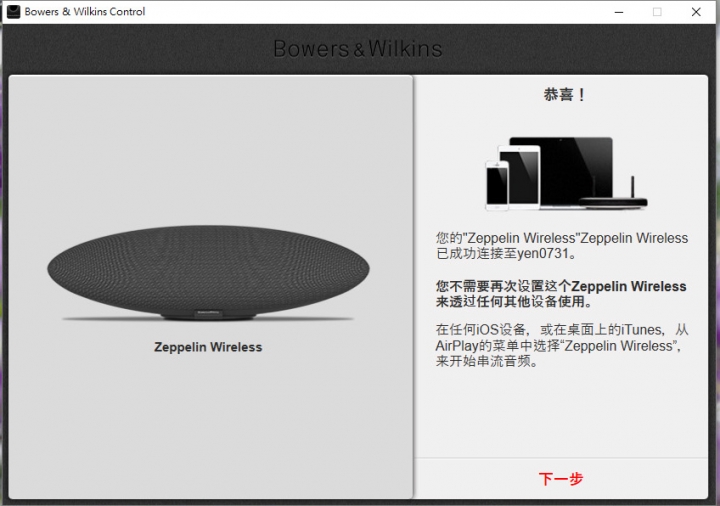Close the Bowers & Wilkins Control window
The image size is (720, 506).
click(x=696, y=12)
